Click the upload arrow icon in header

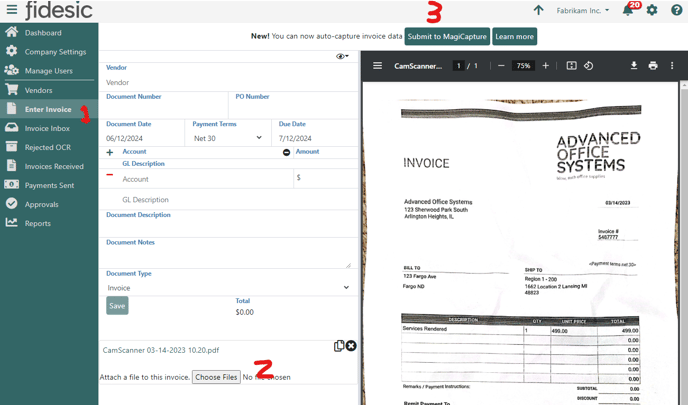coord(538,10)
